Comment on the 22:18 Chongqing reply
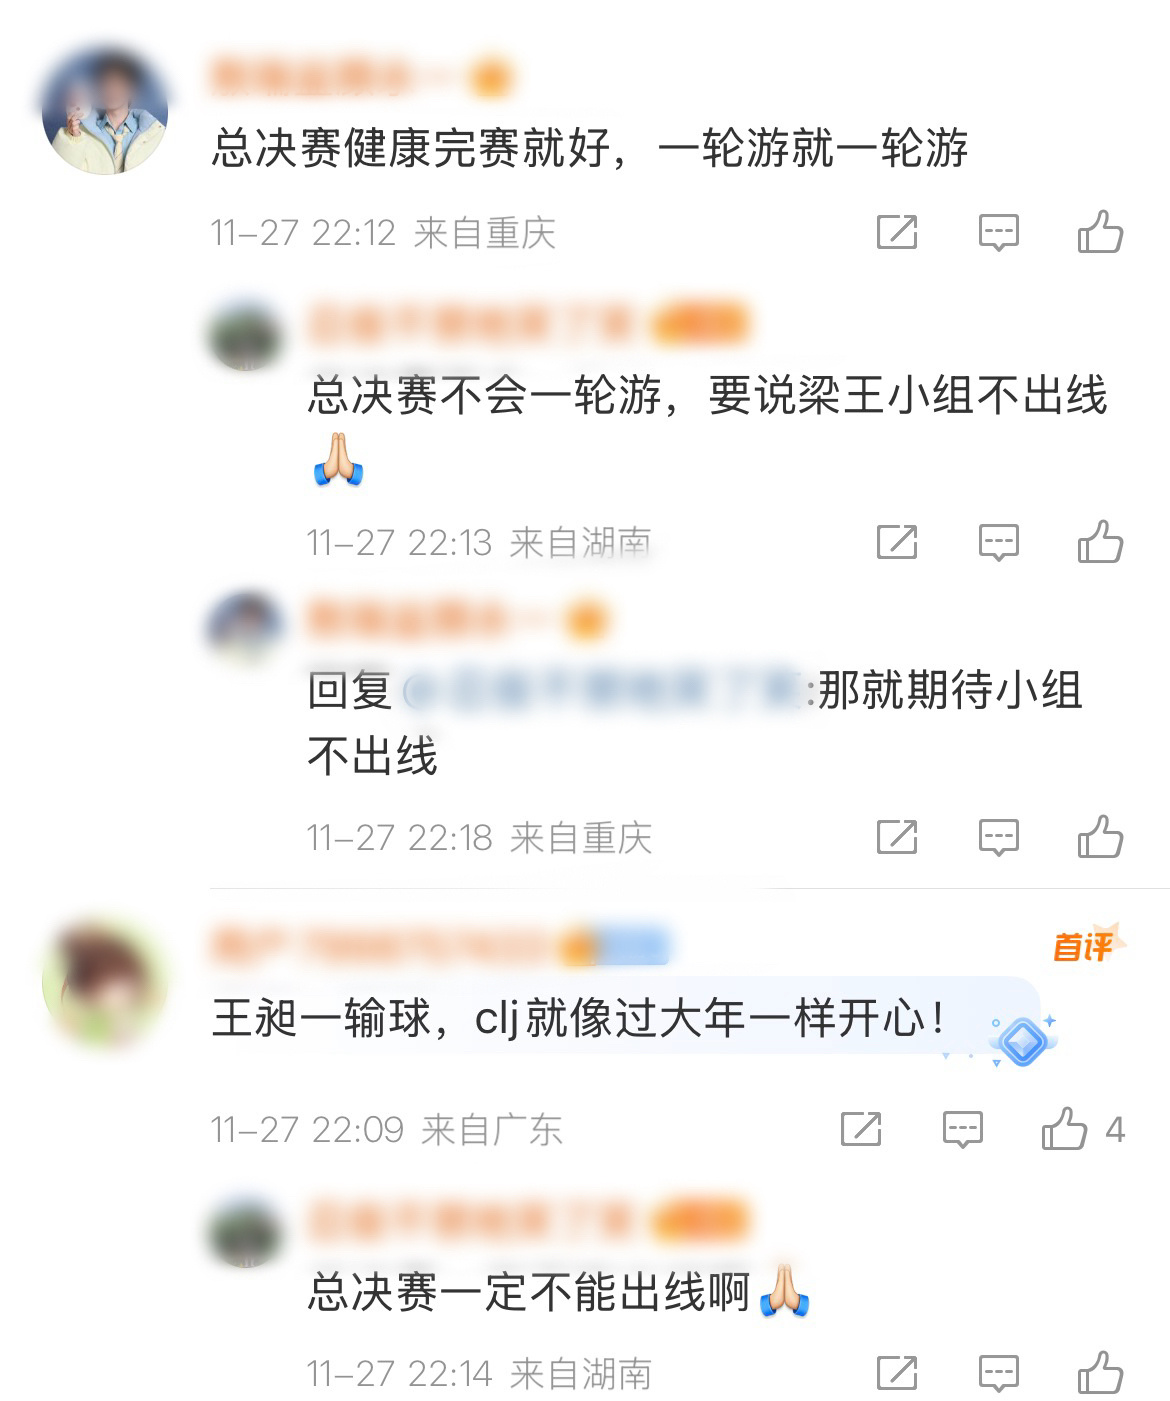The width and height of the screenshot is (1170, 1401). 998,837
